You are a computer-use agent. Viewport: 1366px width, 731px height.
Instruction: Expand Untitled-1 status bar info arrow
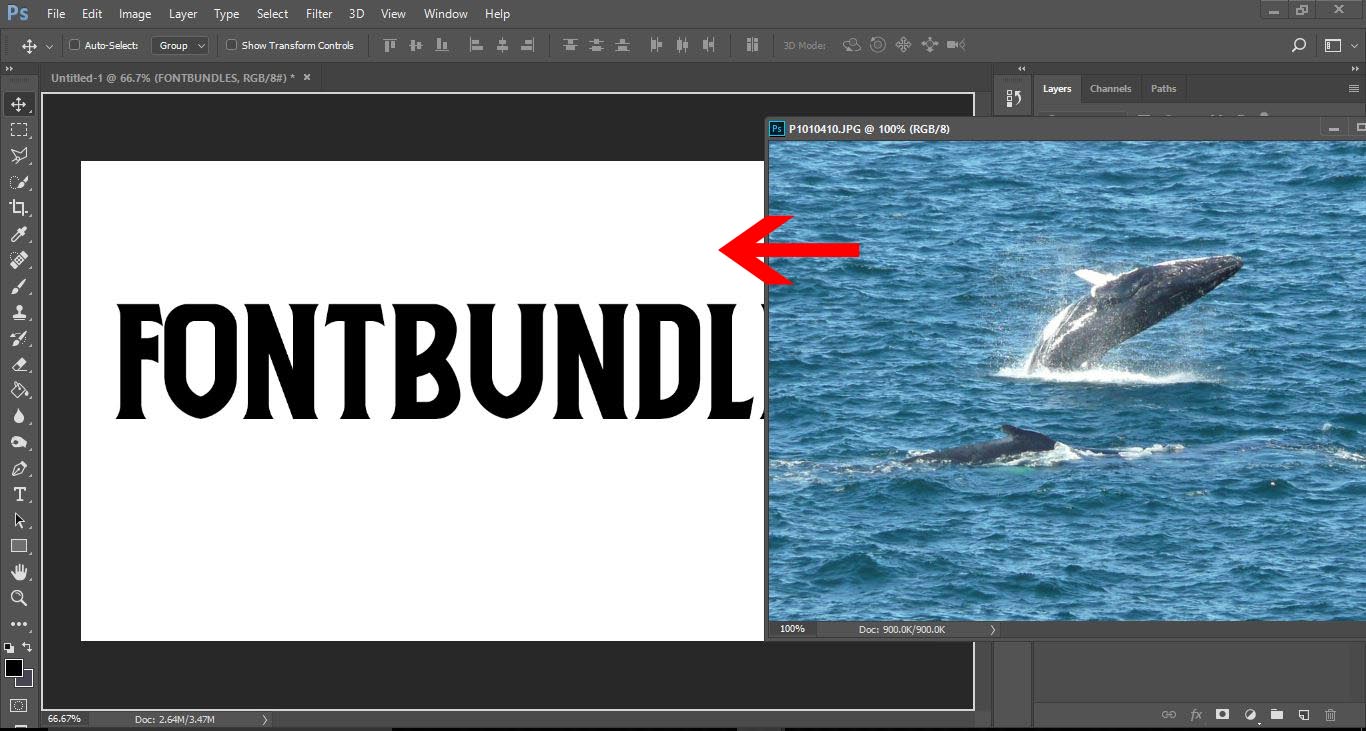(x=265, y=719)
